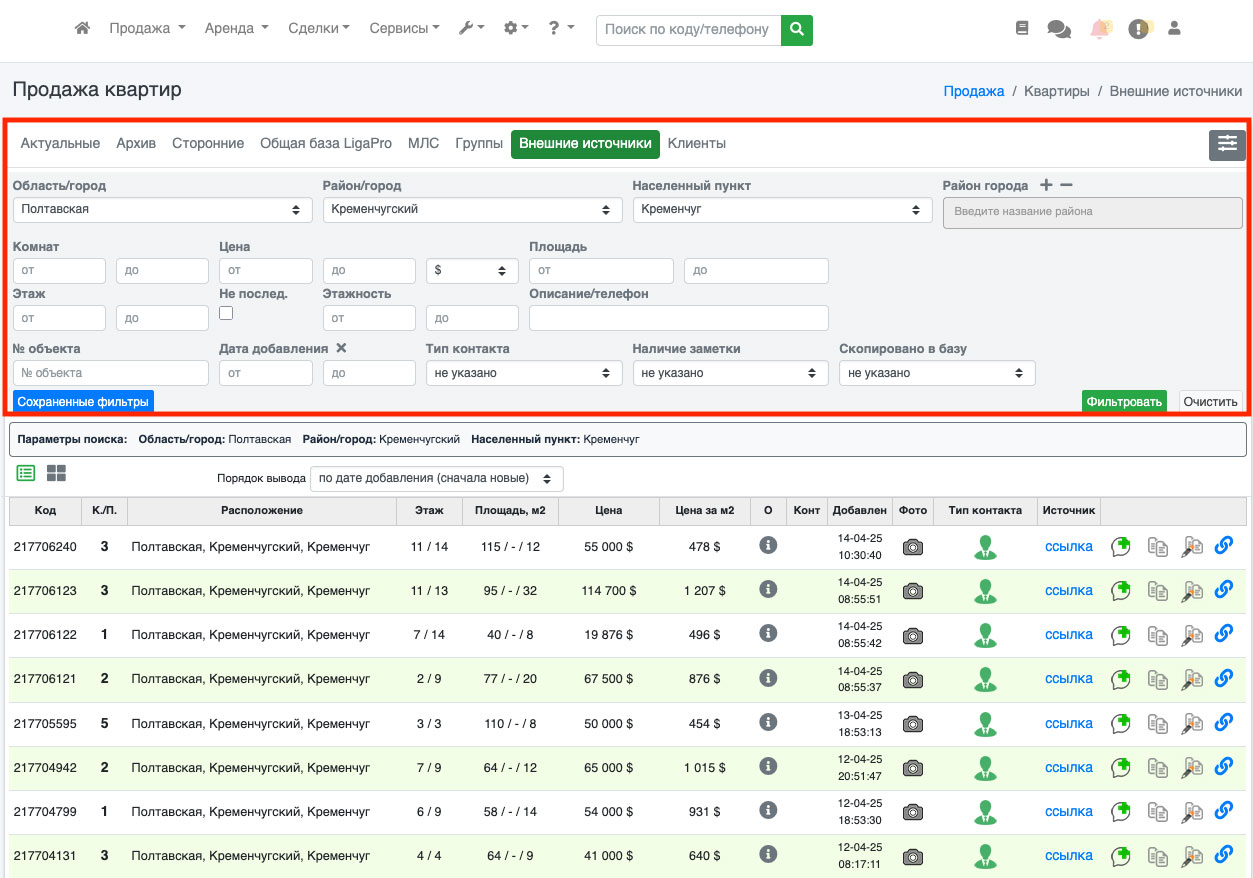This screenshot has height=878, width=1253.
Task: Click the green Фильтровать button
Action: coord(1124,402)
